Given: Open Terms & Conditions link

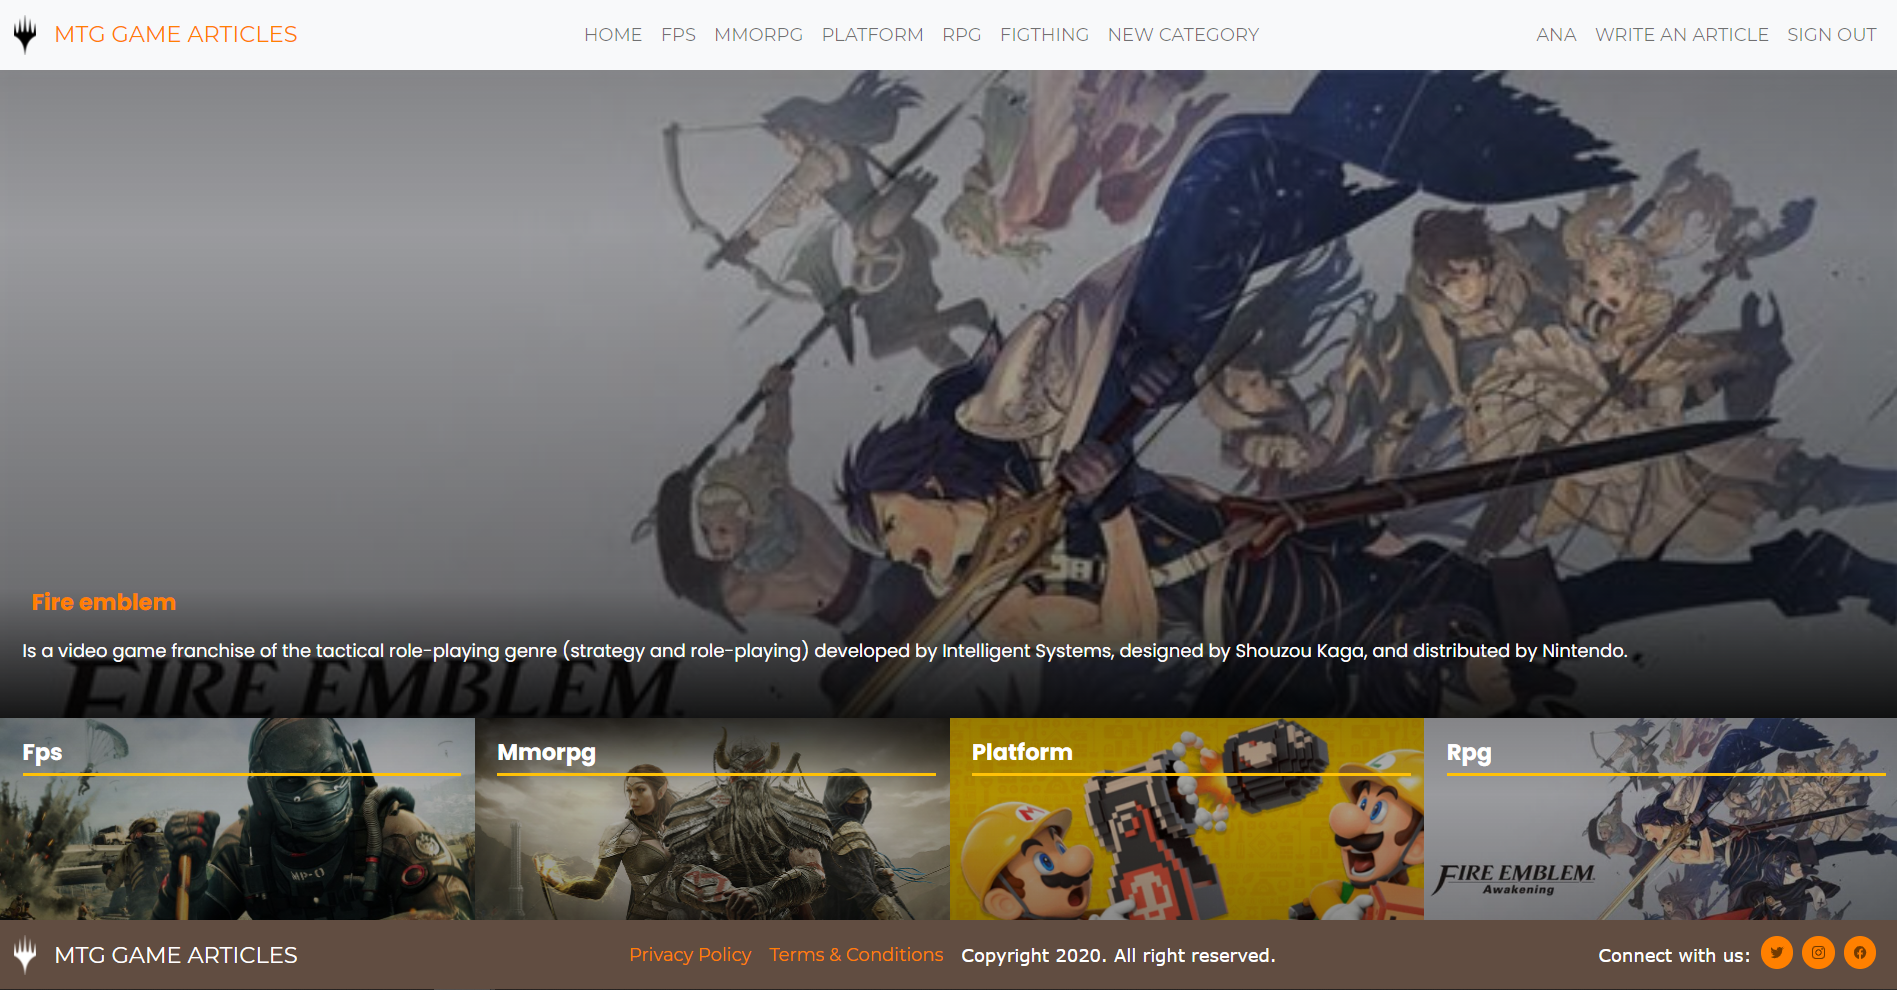Looking at the screenshot, I should (856, 955).
